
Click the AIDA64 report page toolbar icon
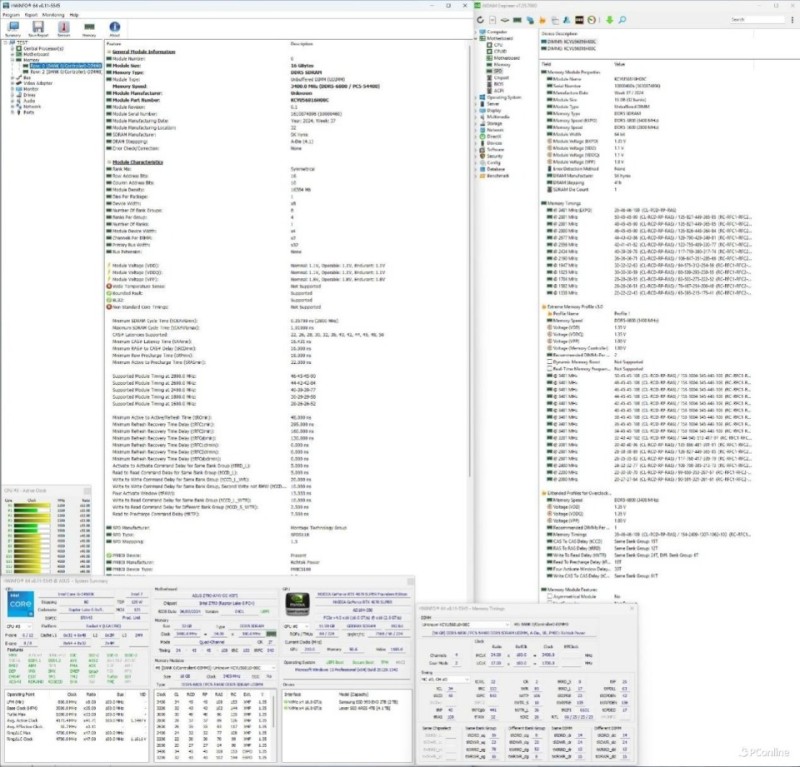(492, 20)
